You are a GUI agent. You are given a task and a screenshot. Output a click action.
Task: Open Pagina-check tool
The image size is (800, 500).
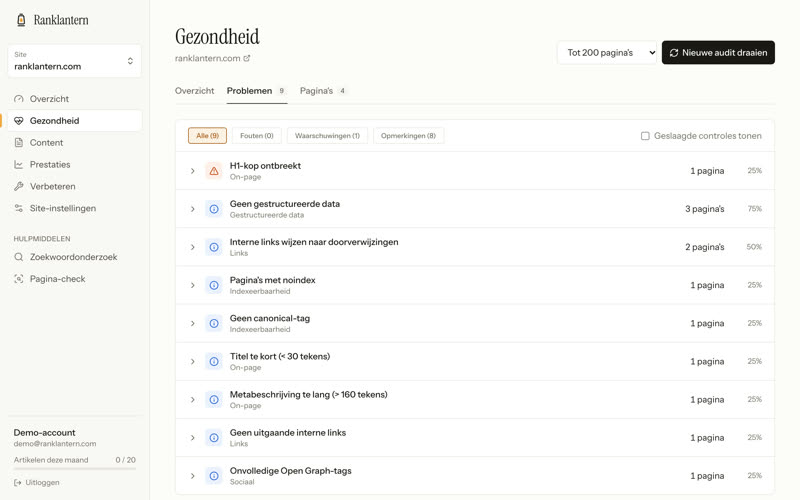(x=74, y=279)
